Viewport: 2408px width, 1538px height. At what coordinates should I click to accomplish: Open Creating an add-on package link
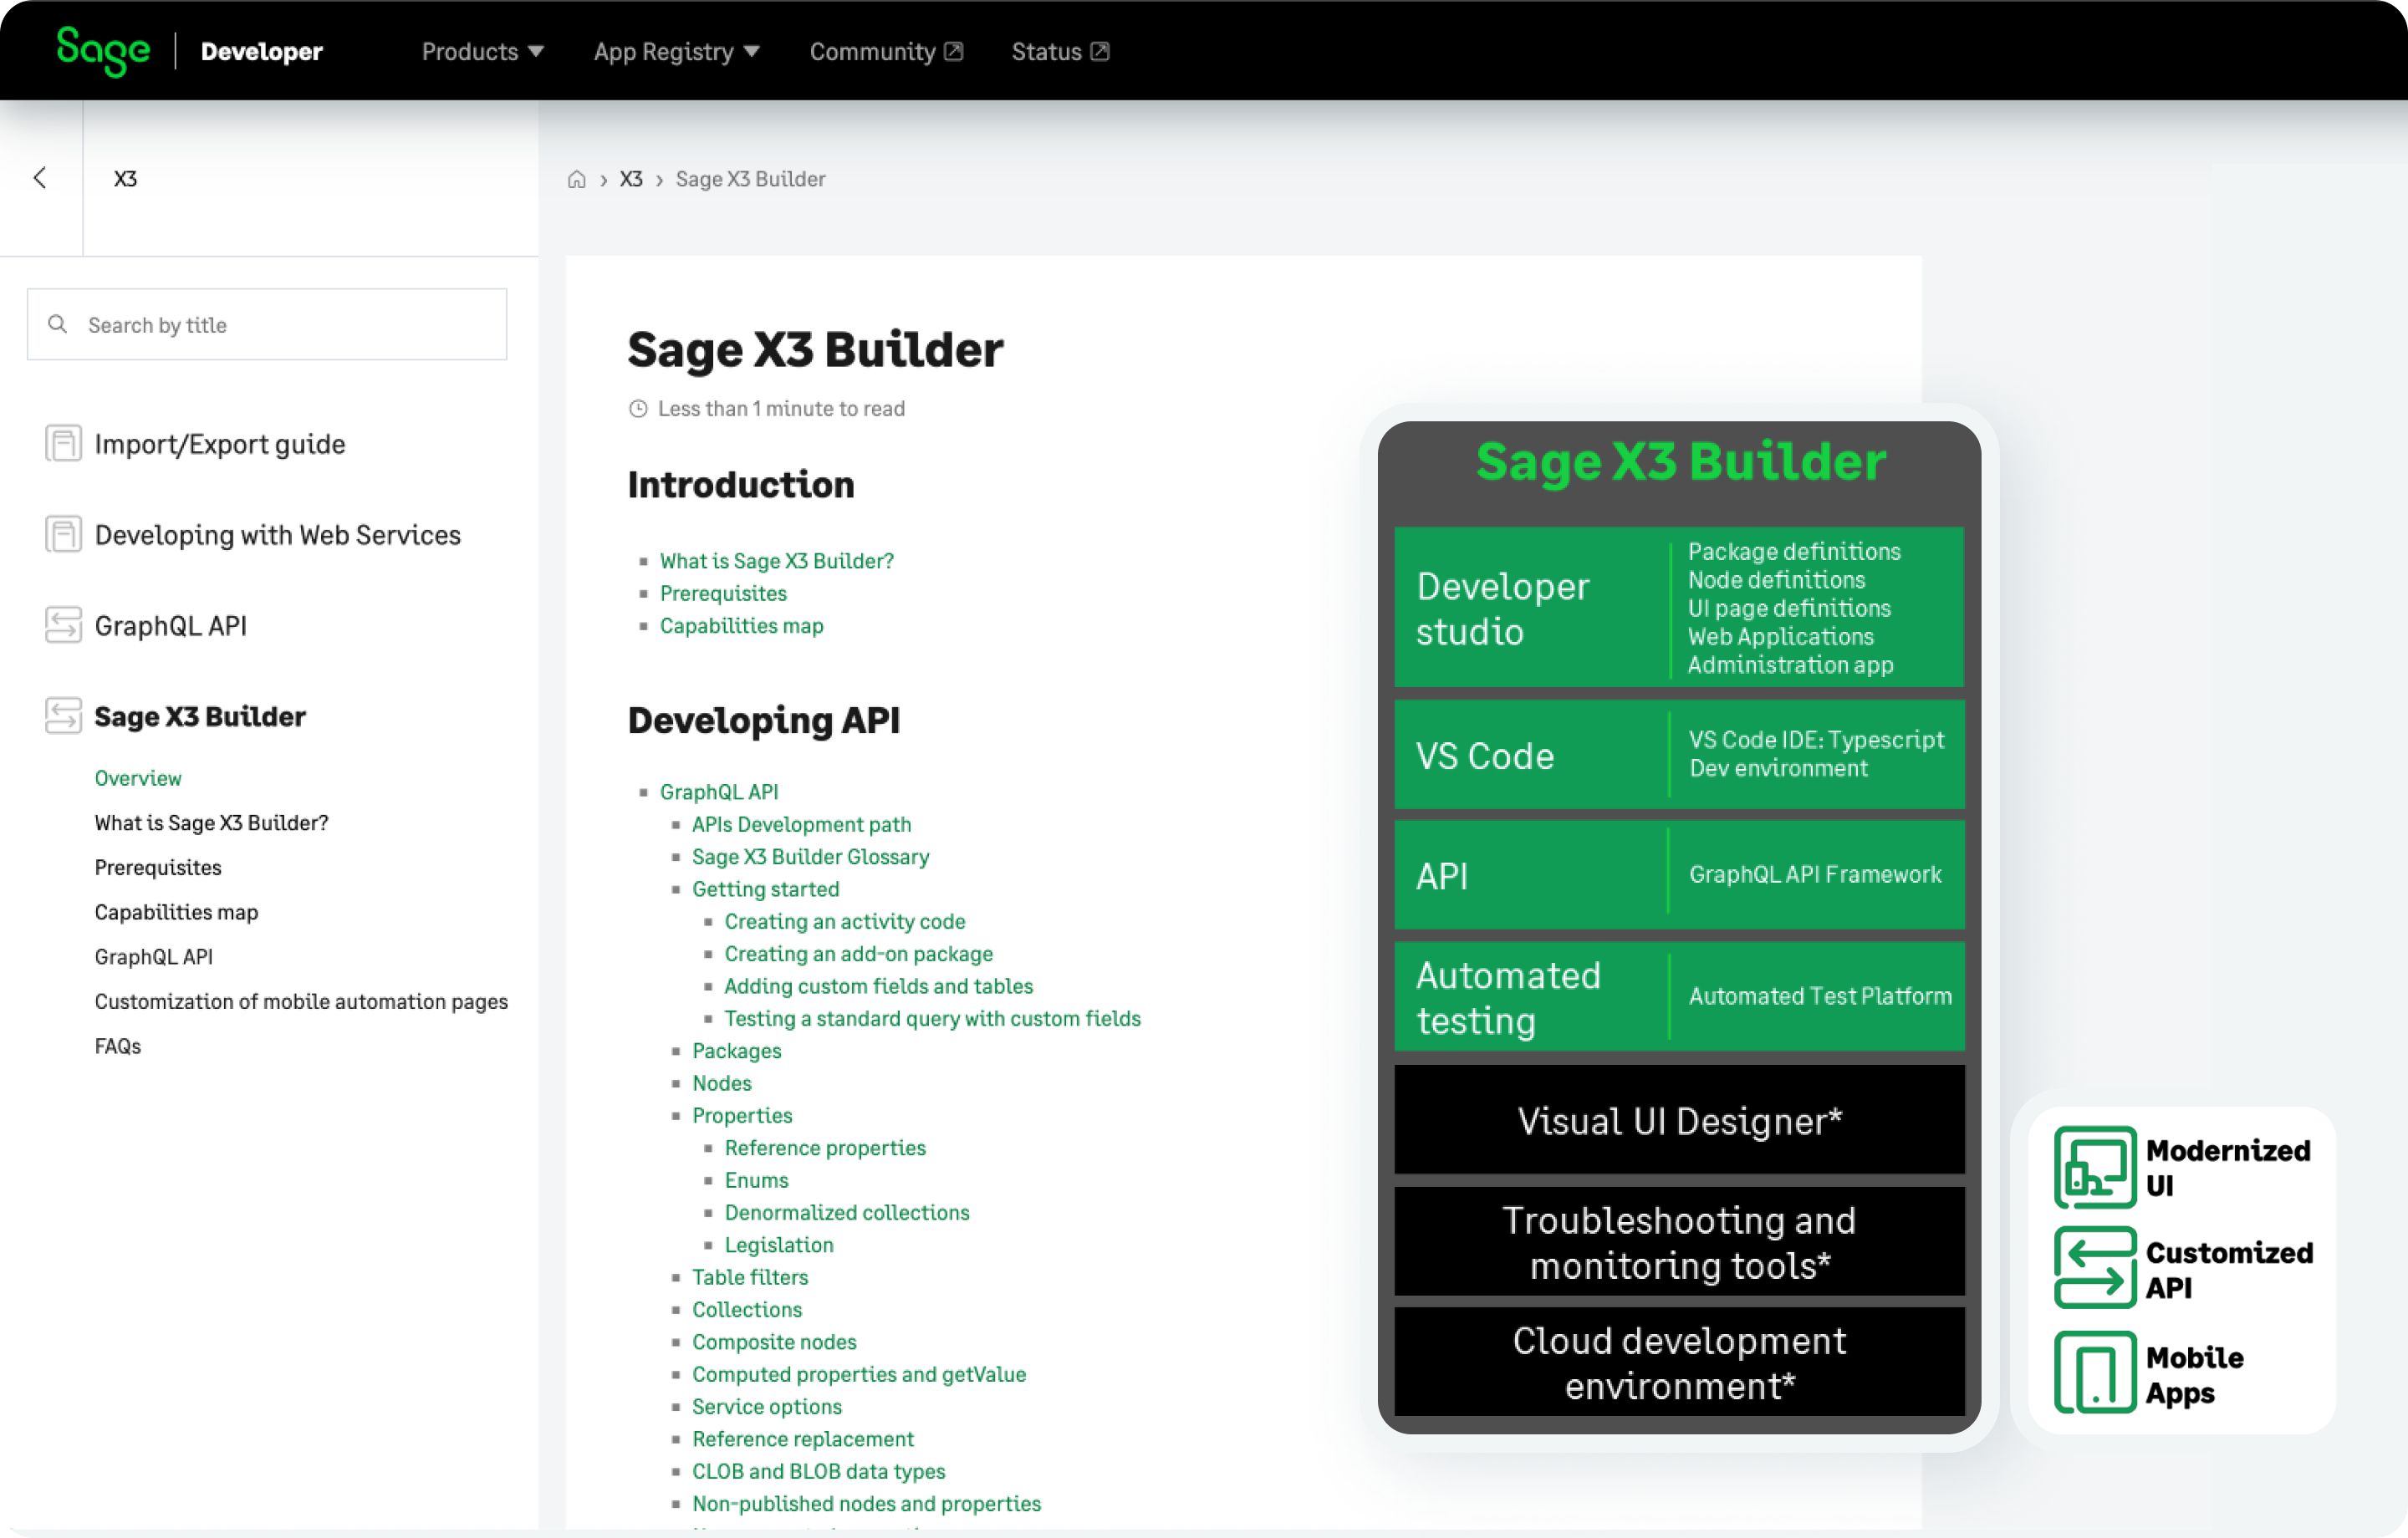point(859,953)
